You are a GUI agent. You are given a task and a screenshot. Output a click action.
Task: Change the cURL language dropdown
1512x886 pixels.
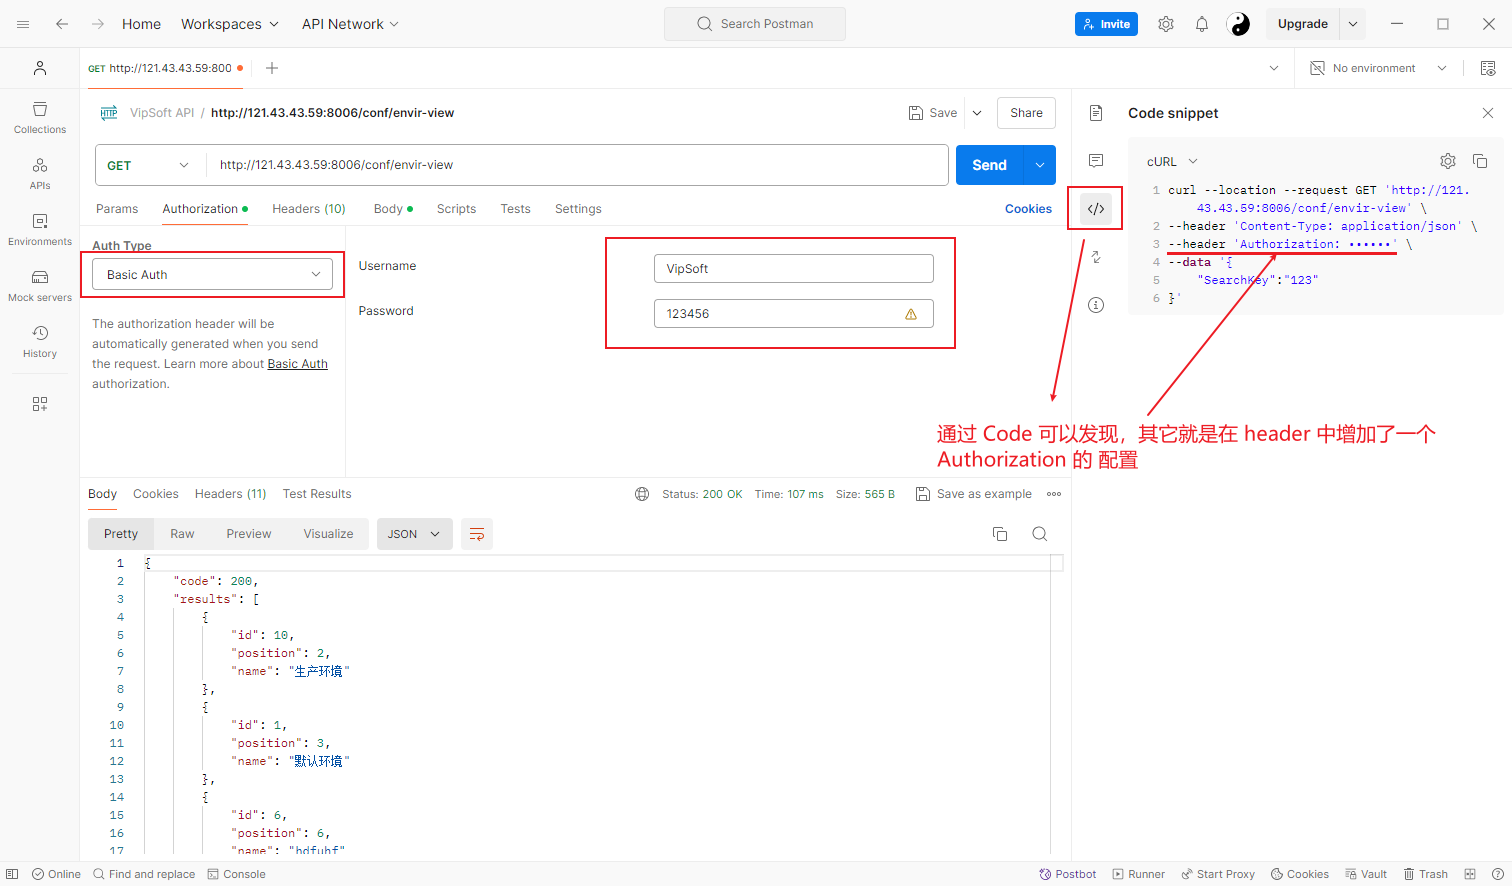(x=1172, y=162)
